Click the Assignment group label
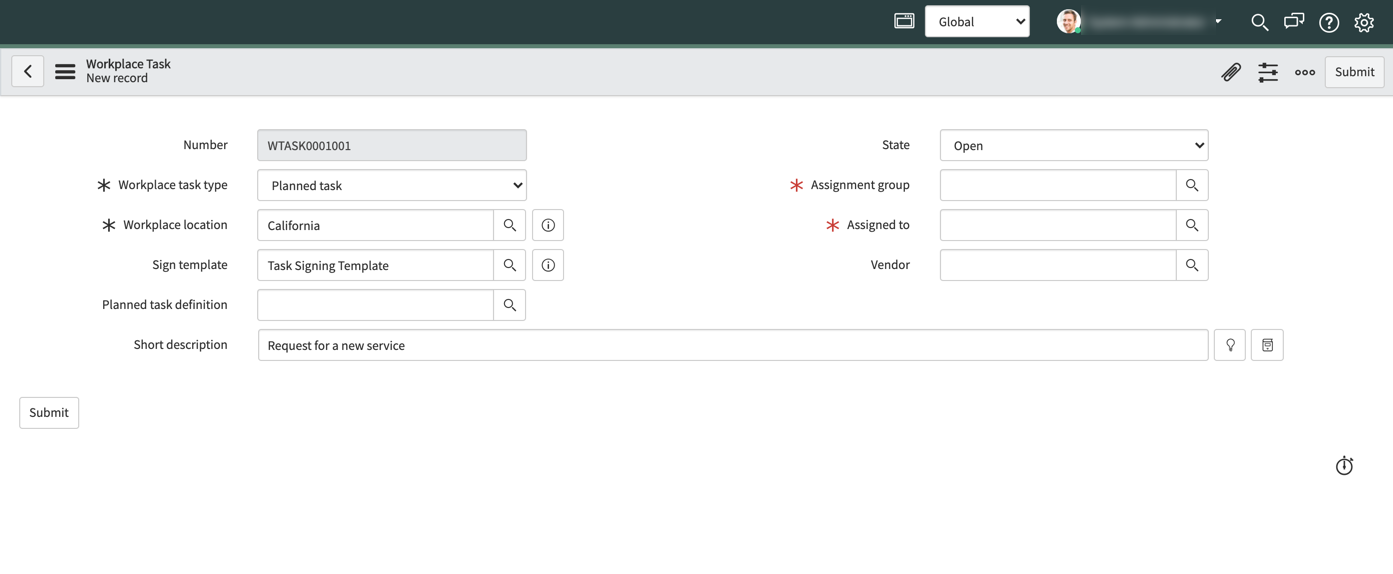1393x574 pixels. (x=860, y=185)
